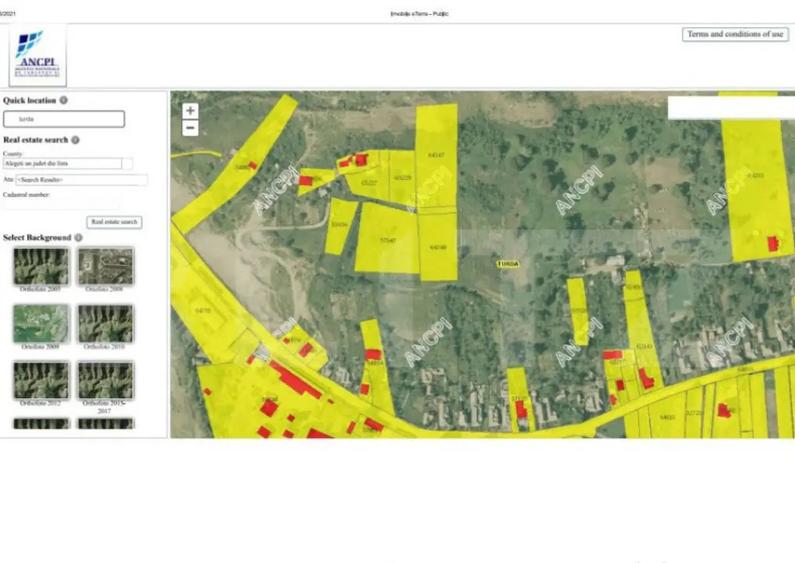Click the Quick location input field
The width and height of the screenshot is (795, 563).
click(64, 119)
